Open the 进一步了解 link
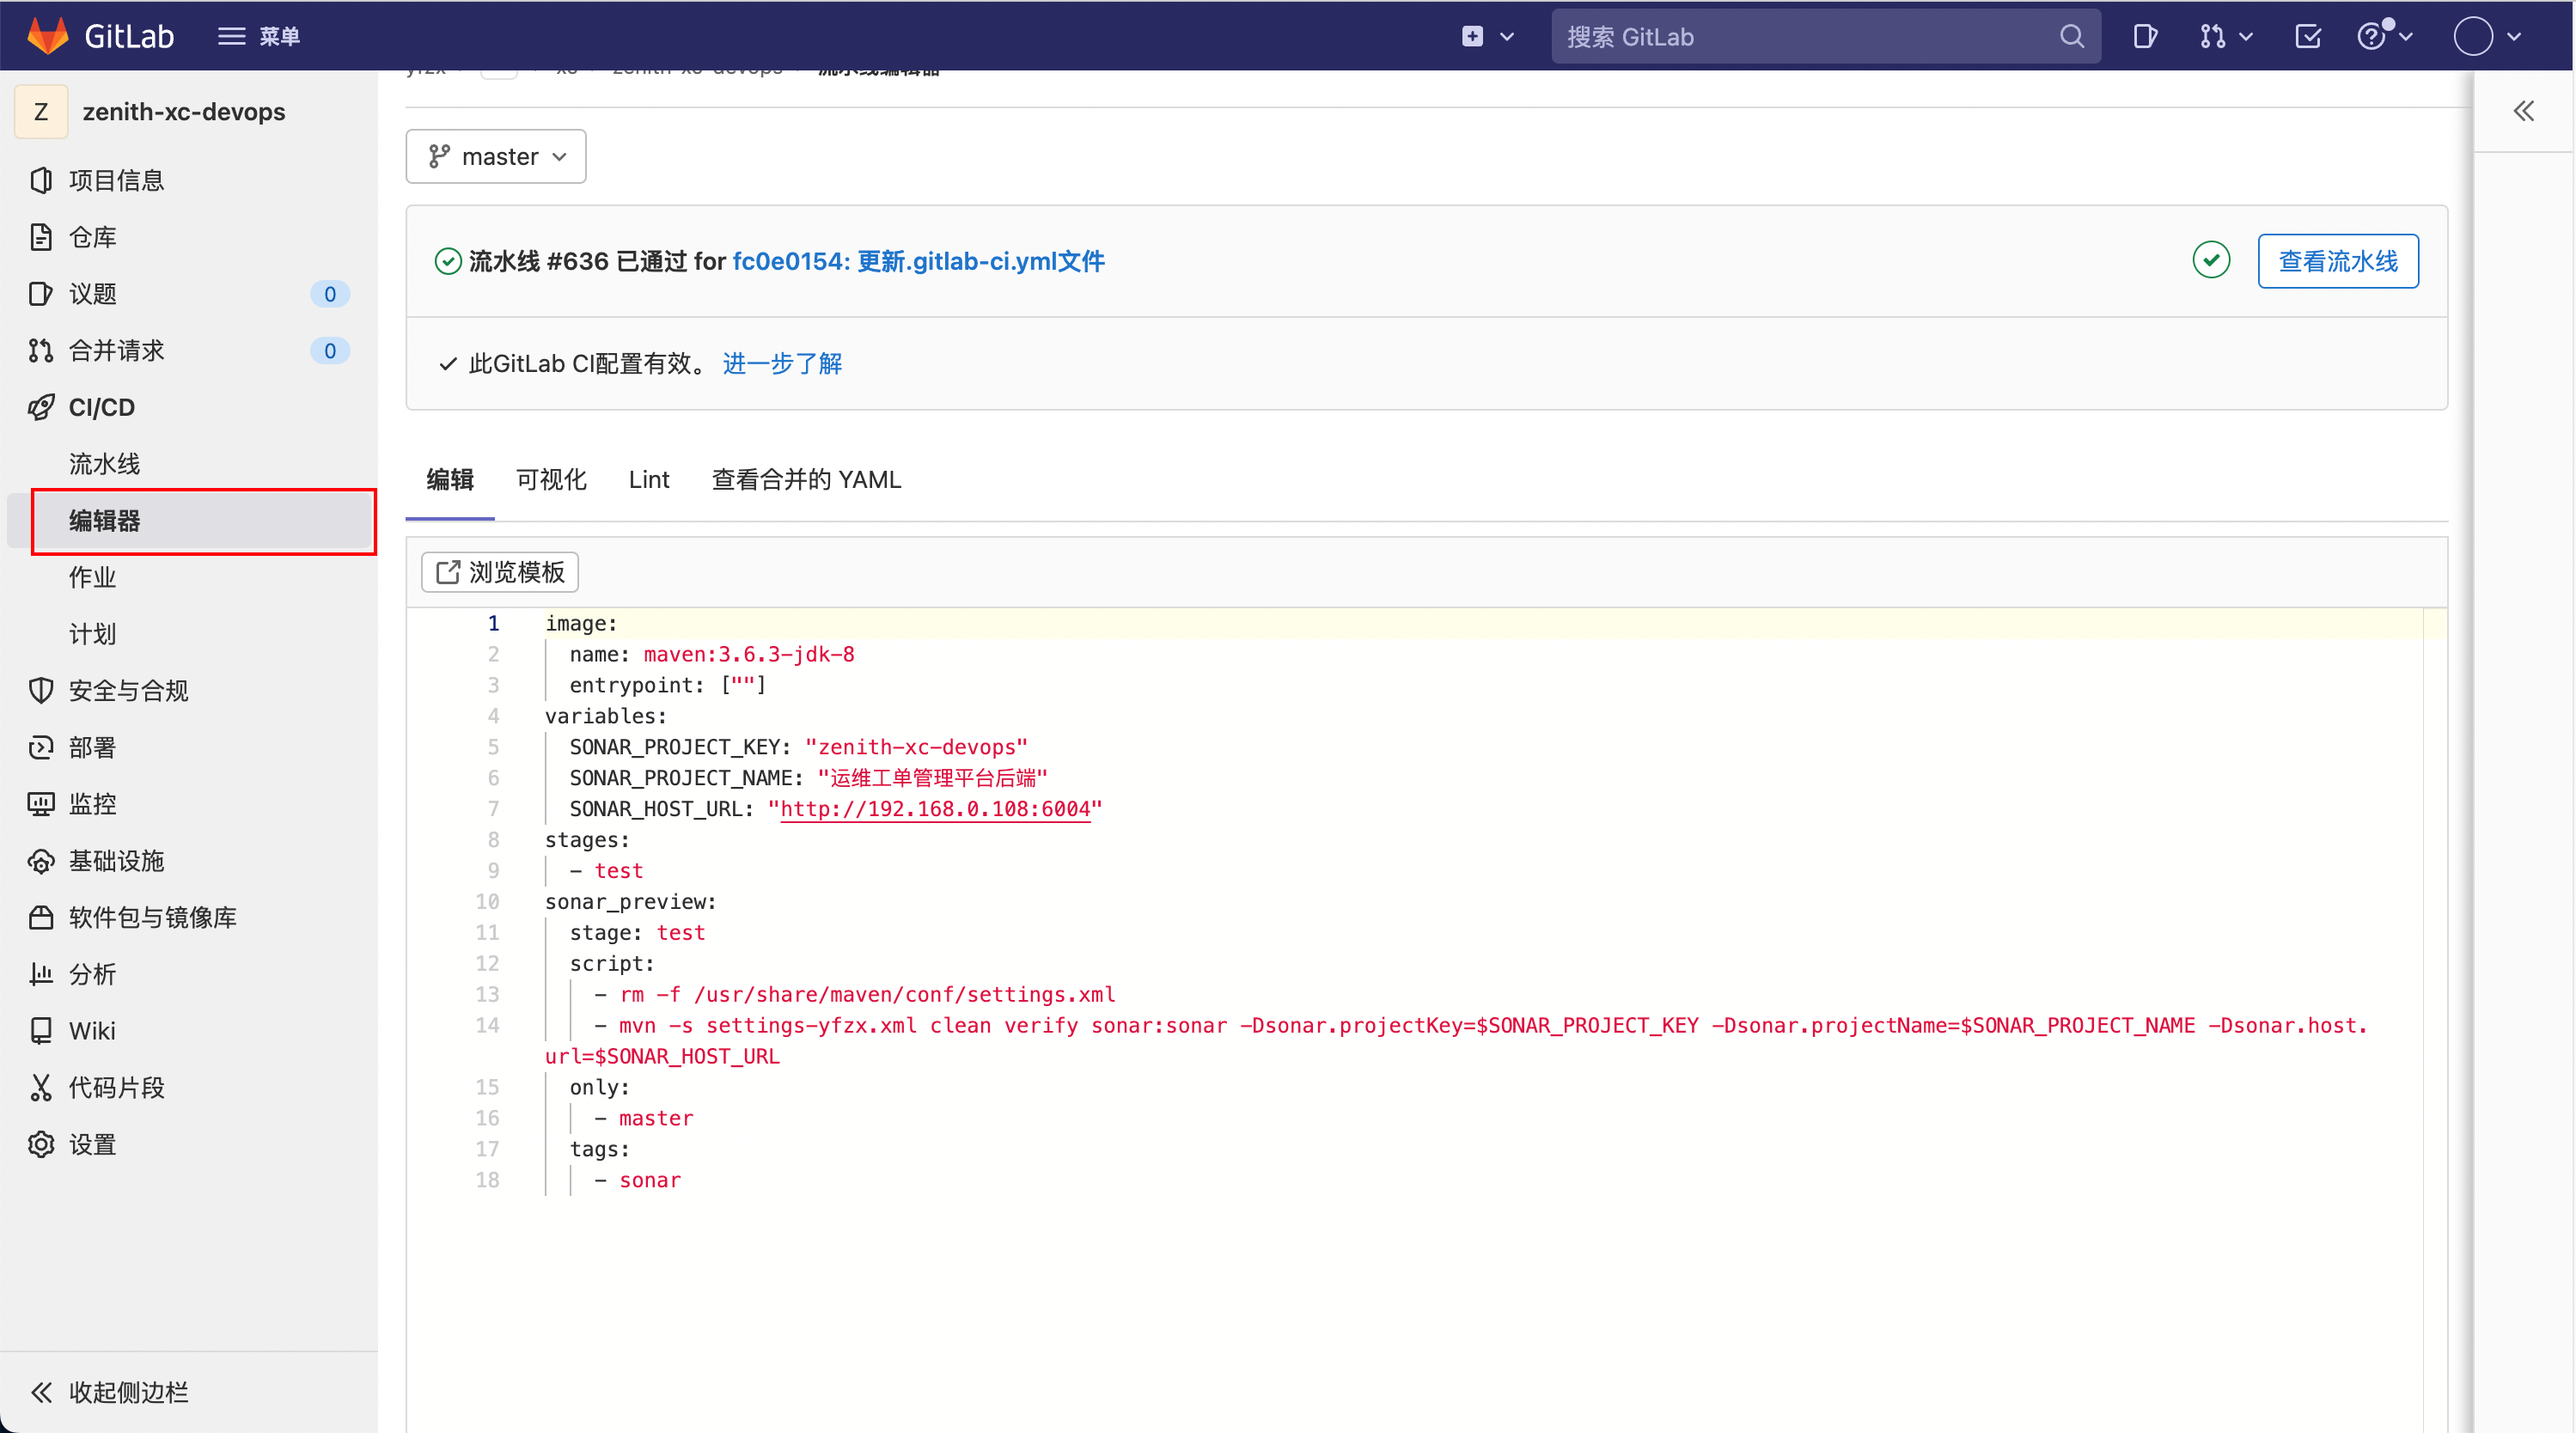Image resolution: width=2576 pixels, height=1433 pixels. [782, 363]
